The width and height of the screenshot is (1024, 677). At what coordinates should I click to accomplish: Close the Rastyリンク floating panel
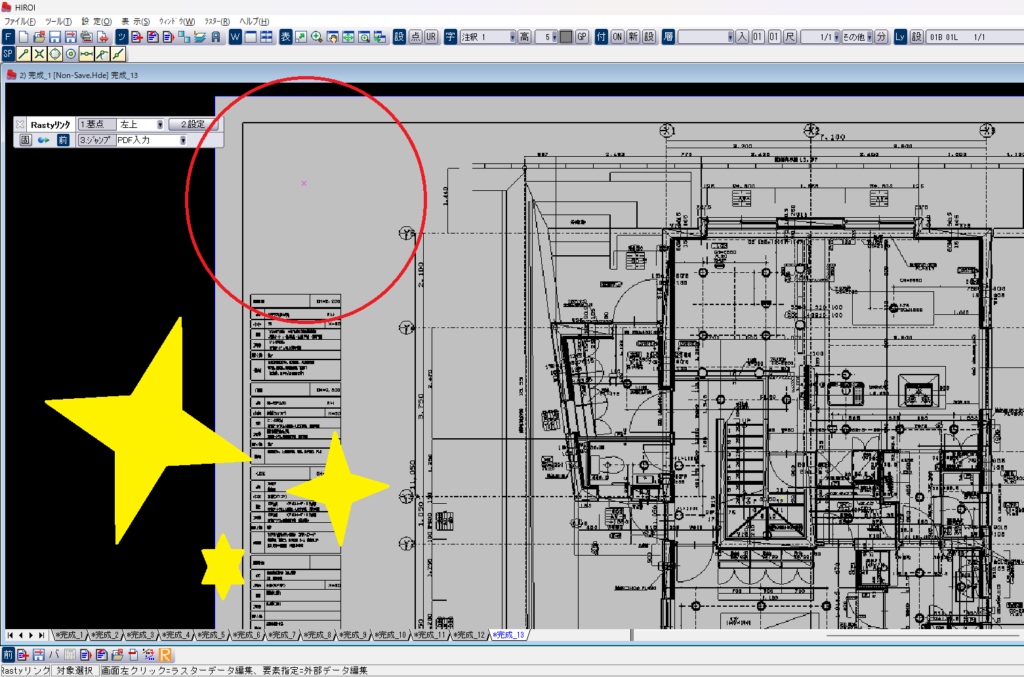(20, 124)
